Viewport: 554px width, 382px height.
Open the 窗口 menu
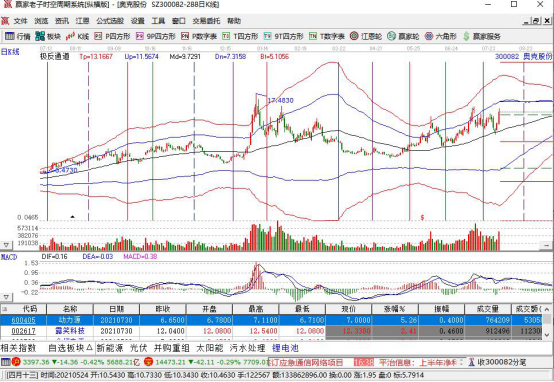tap(178, 21)
